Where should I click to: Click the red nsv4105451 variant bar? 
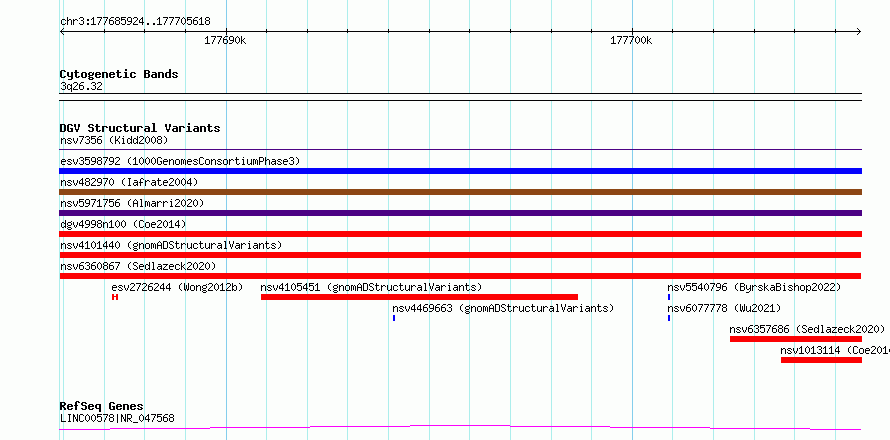point(419,297)
